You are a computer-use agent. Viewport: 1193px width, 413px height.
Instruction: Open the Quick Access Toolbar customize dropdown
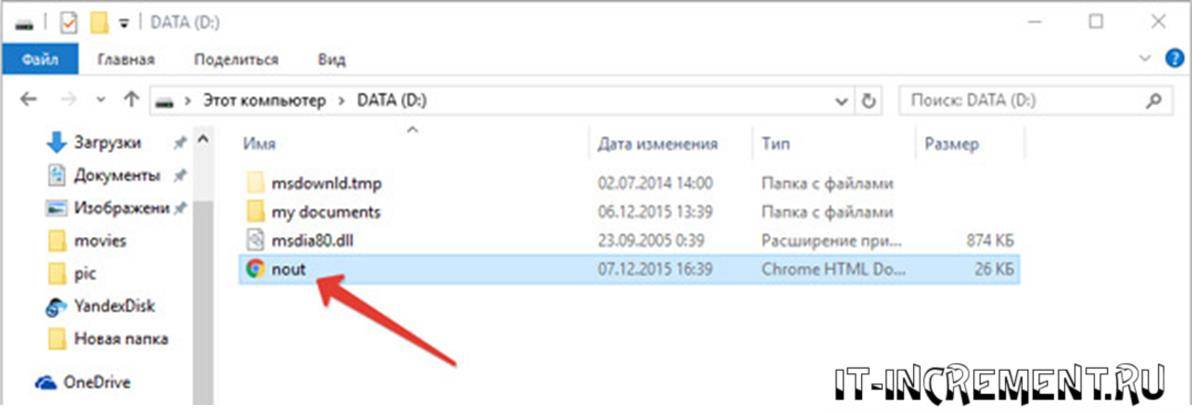coord(124,21)
